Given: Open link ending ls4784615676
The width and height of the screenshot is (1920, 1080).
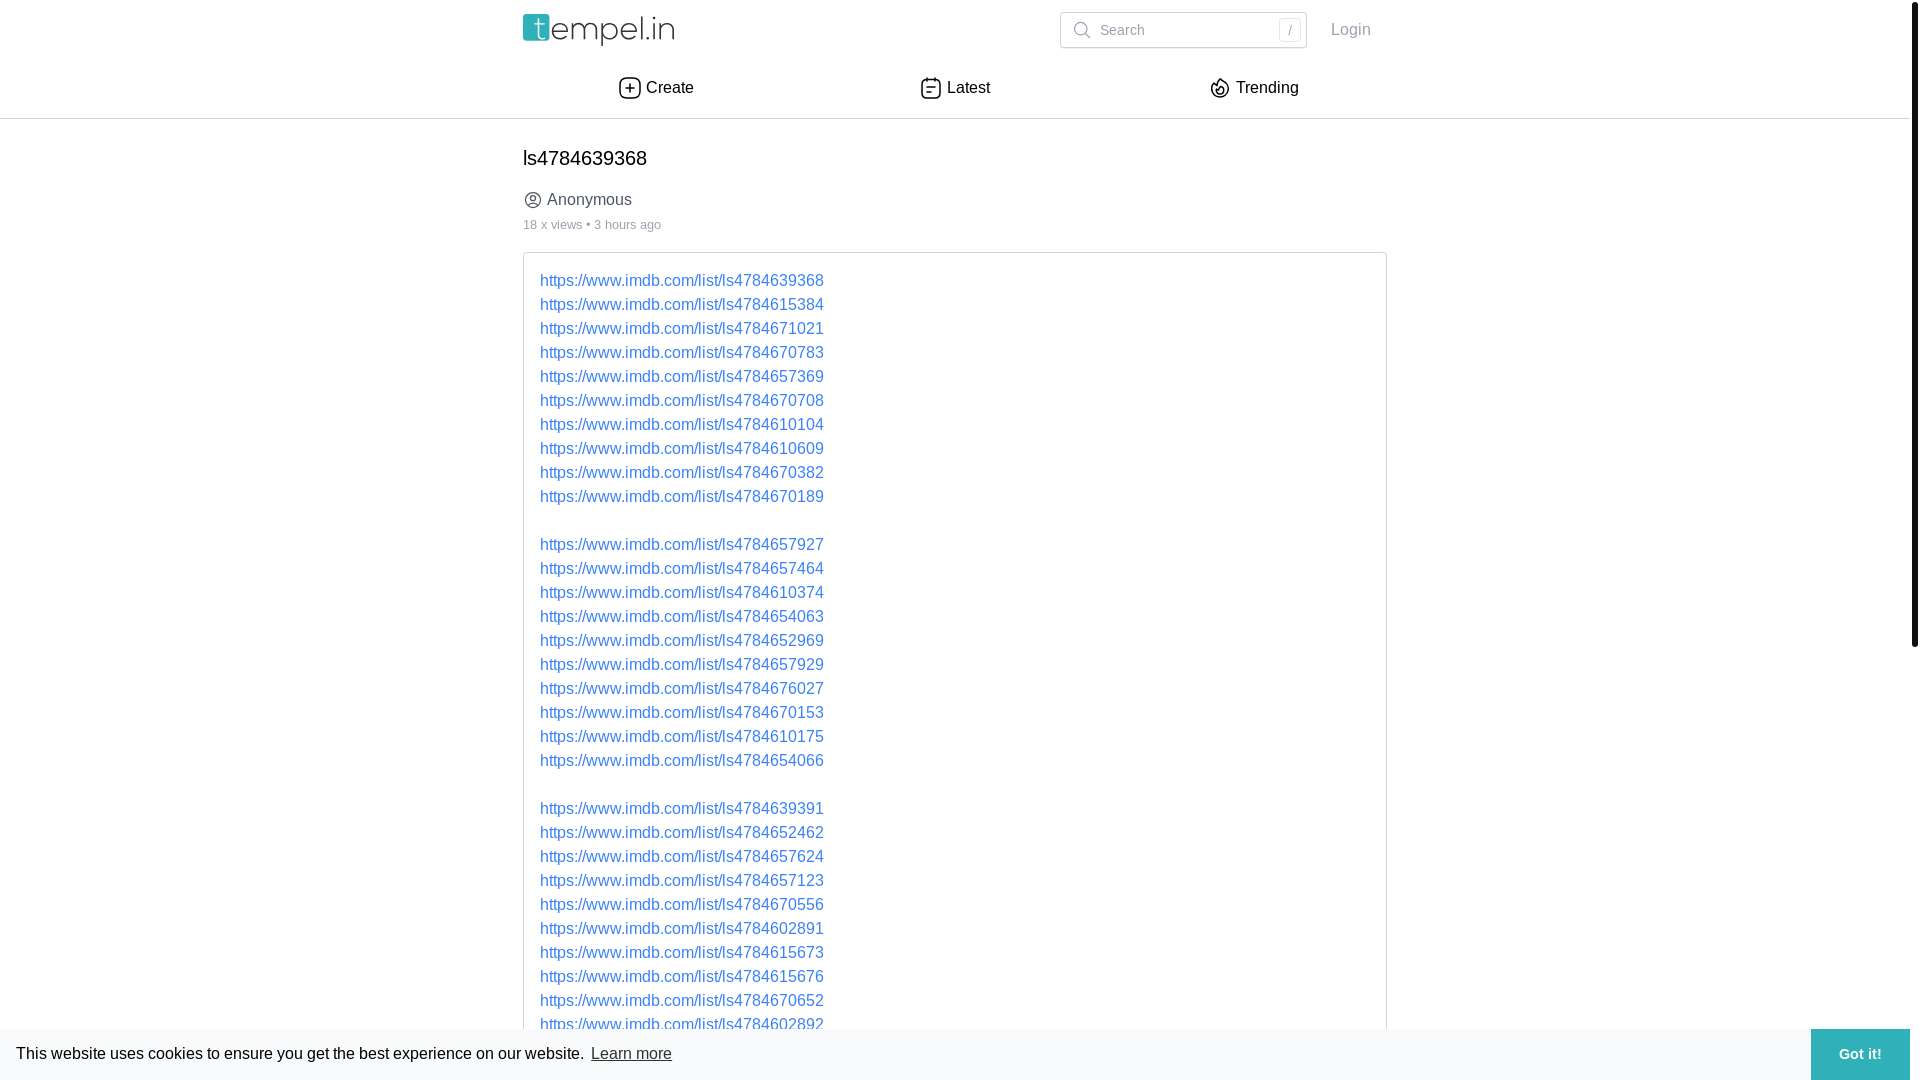Looking at the screenshot, I should (x=682, y=977).
